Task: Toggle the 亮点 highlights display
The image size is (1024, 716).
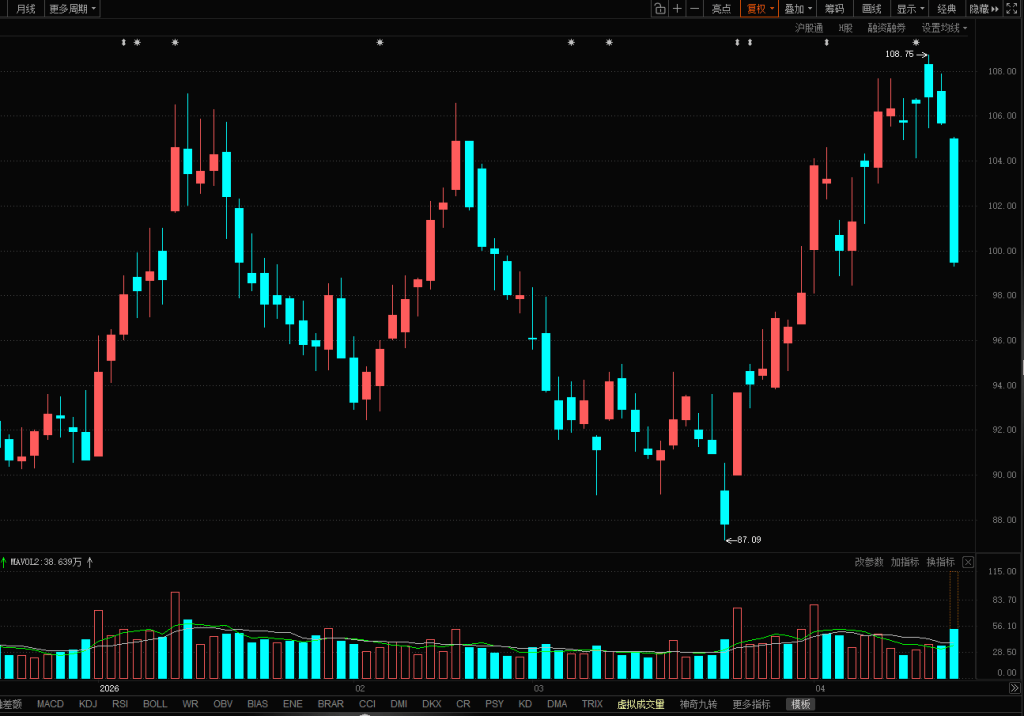Action: pos(721,9)
